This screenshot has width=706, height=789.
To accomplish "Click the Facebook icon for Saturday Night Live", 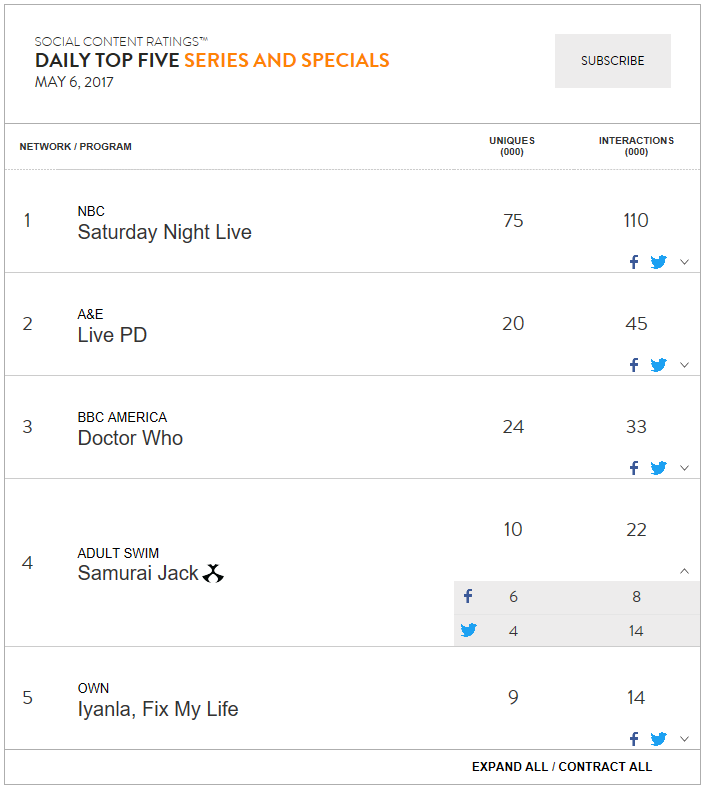I will 634,262.
